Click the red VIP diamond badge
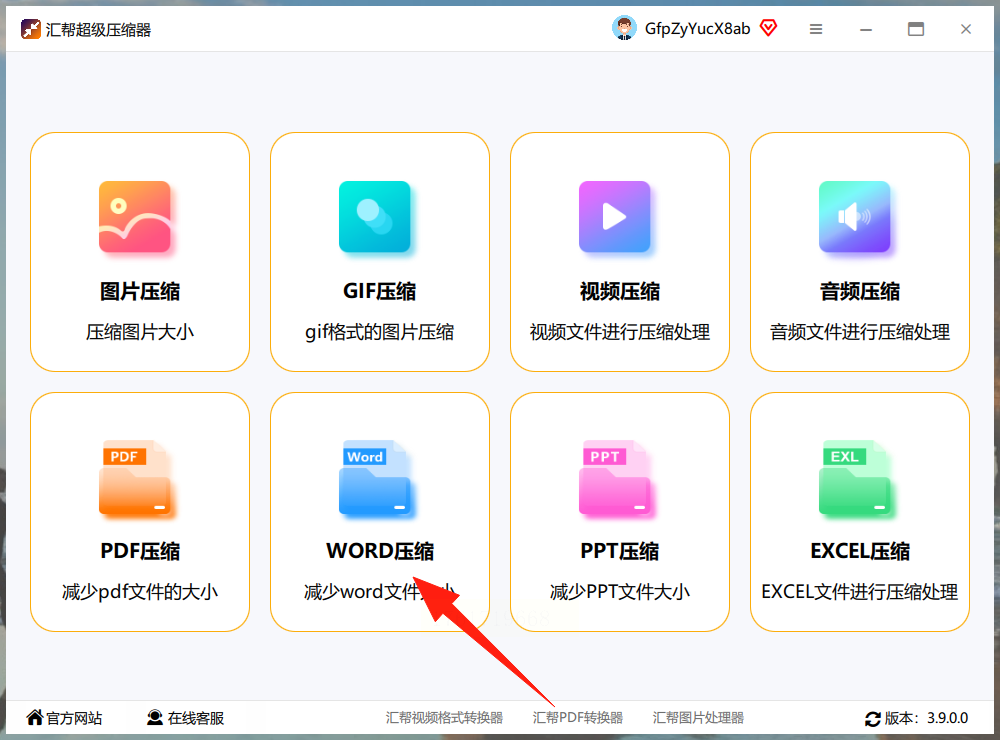 [768, 28]
